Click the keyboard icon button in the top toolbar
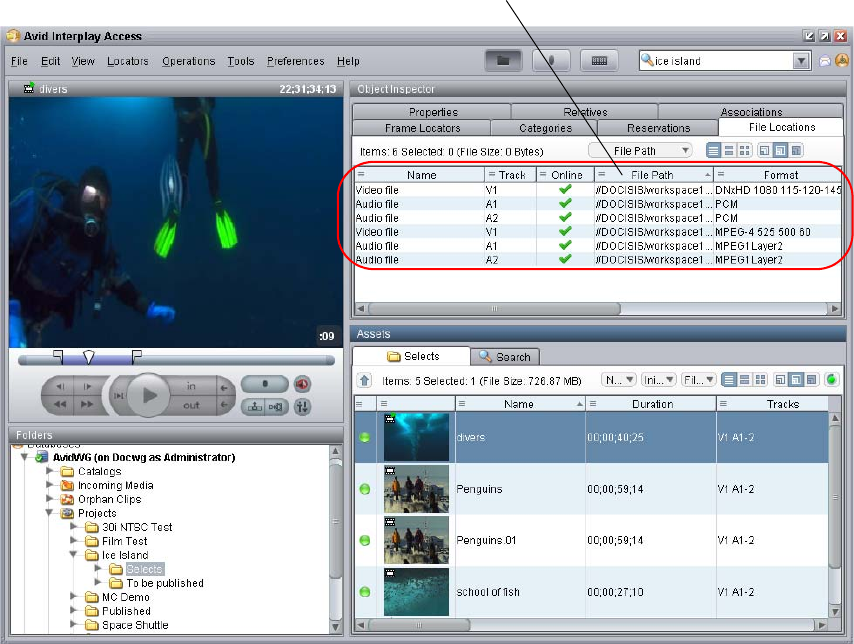 (x=598, y=60)
